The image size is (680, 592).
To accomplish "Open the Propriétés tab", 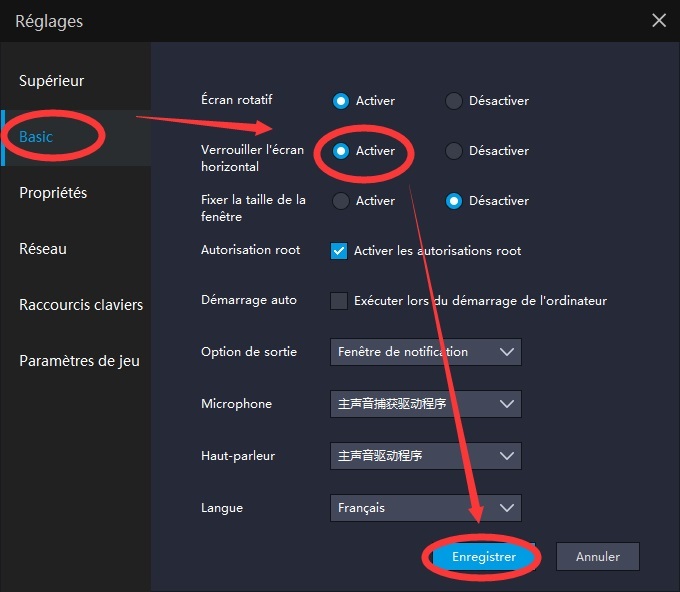I will (x=53, y=193).
